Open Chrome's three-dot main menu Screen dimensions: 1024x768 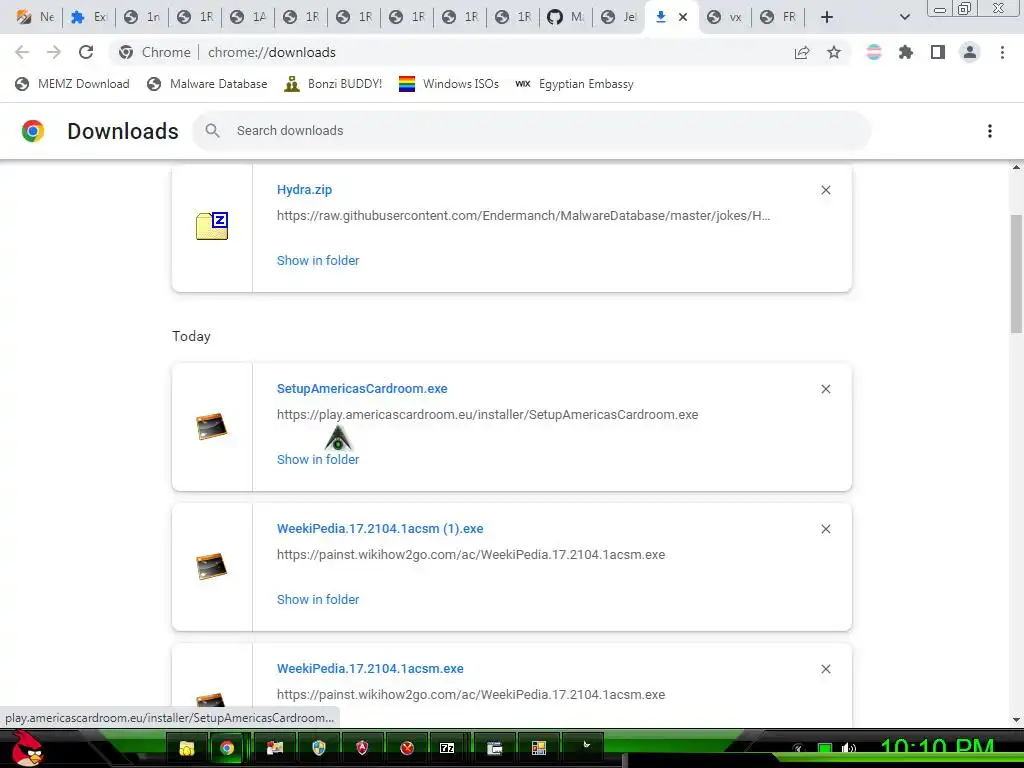pos(1002,52)
